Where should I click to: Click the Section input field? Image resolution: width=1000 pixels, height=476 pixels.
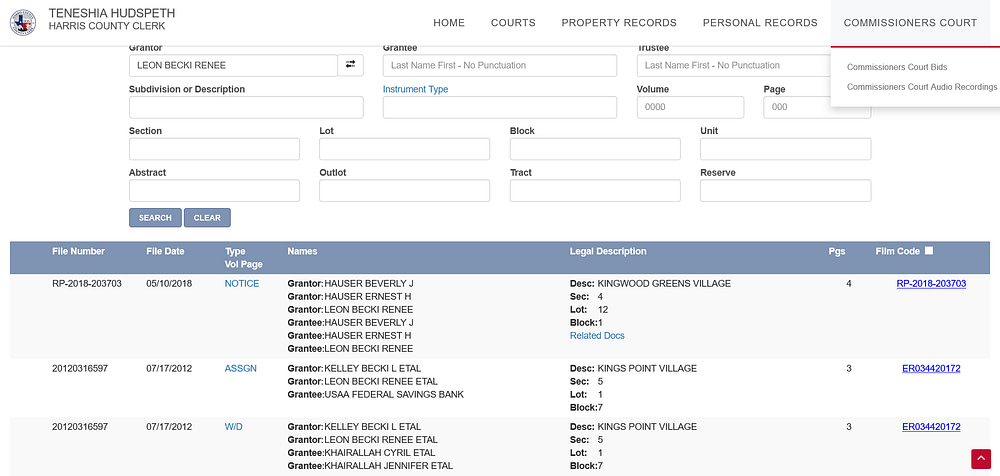(214, 149)
